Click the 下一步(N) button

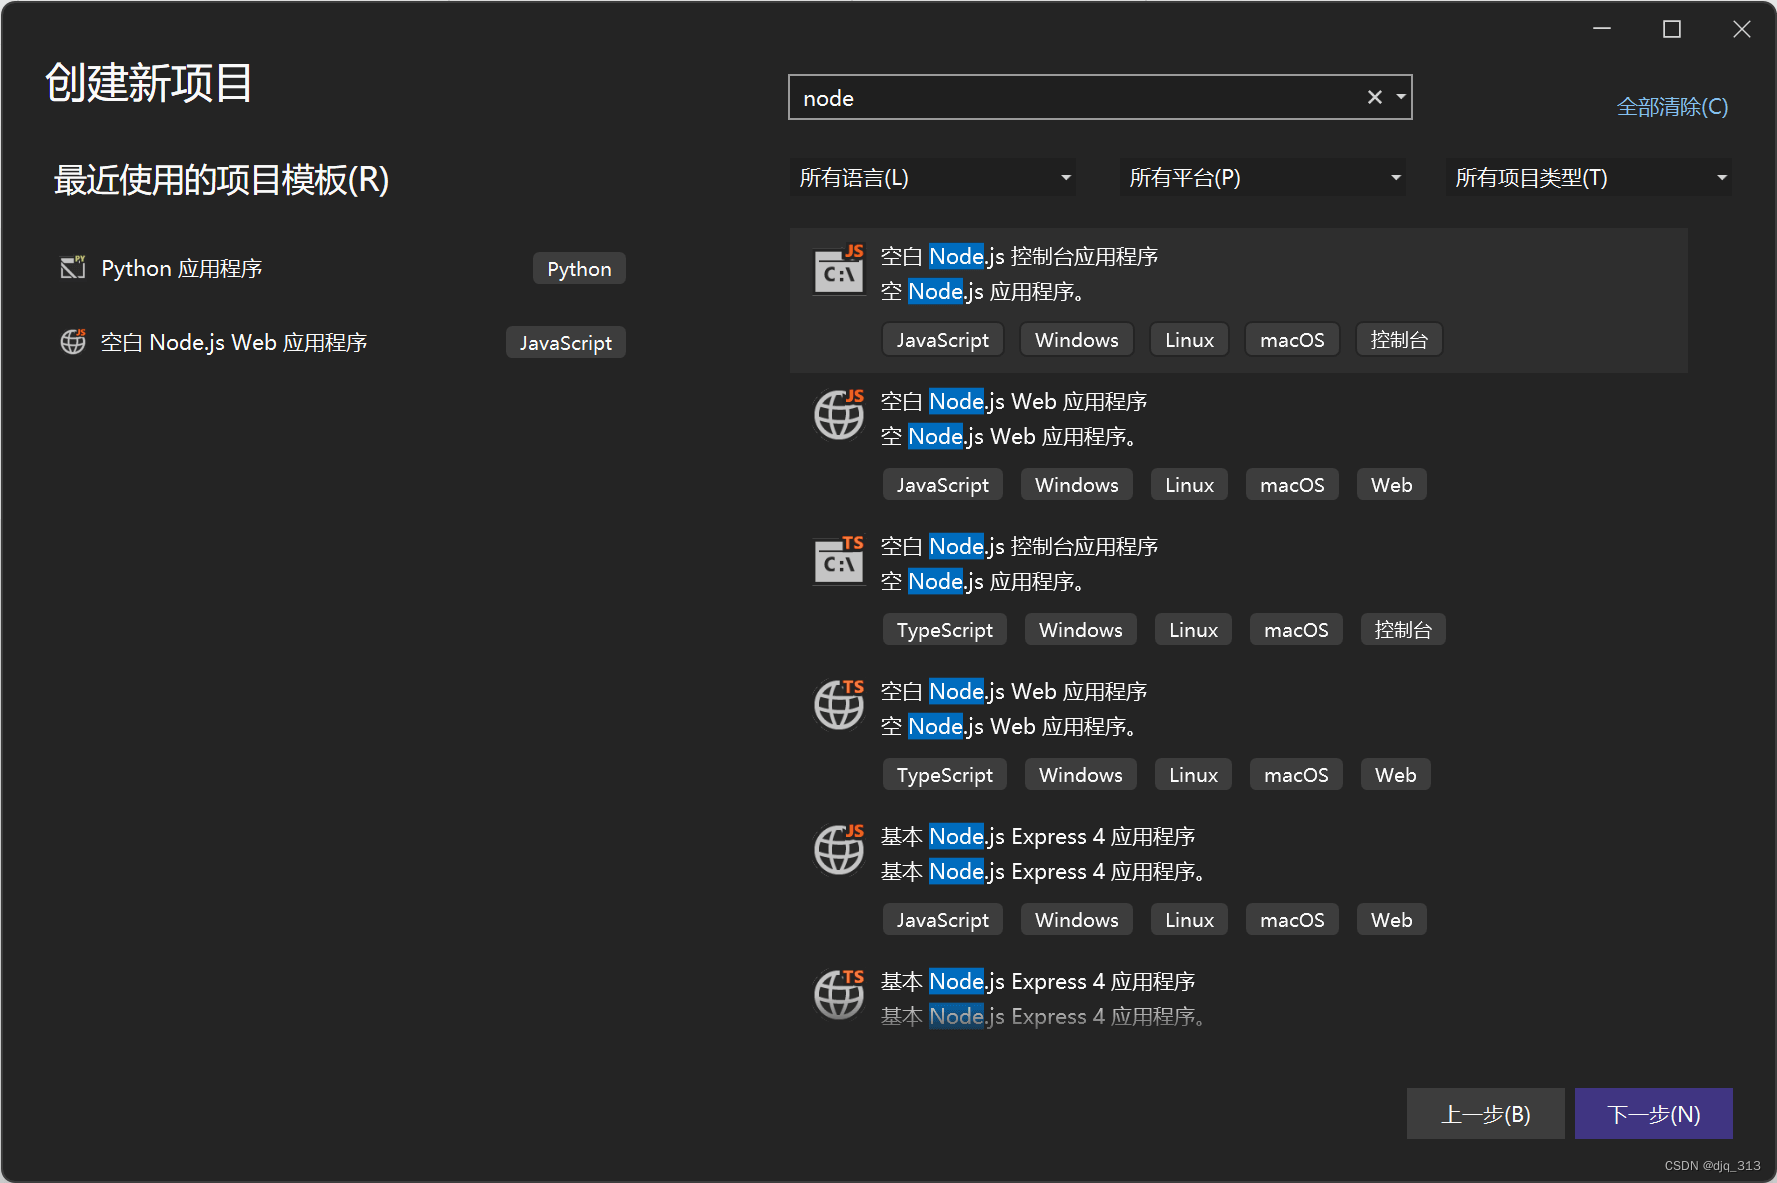click(1653, 1113)
